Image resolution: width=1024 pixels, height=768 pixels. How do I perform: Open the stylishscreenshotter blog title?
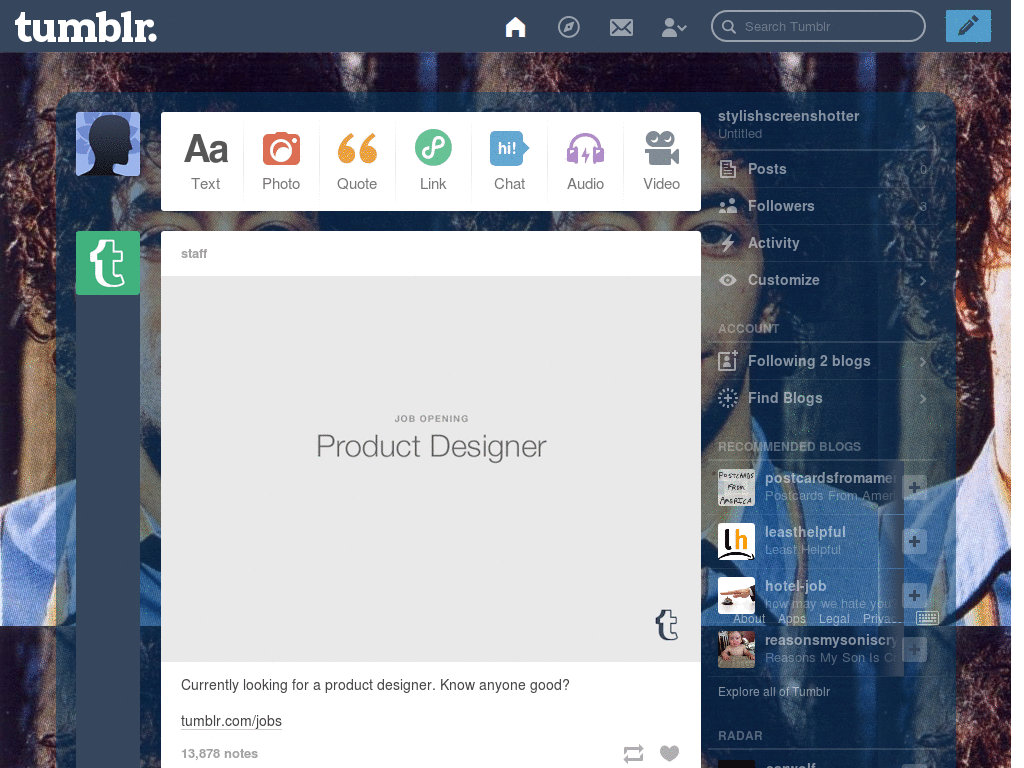[x=788, y=116]
